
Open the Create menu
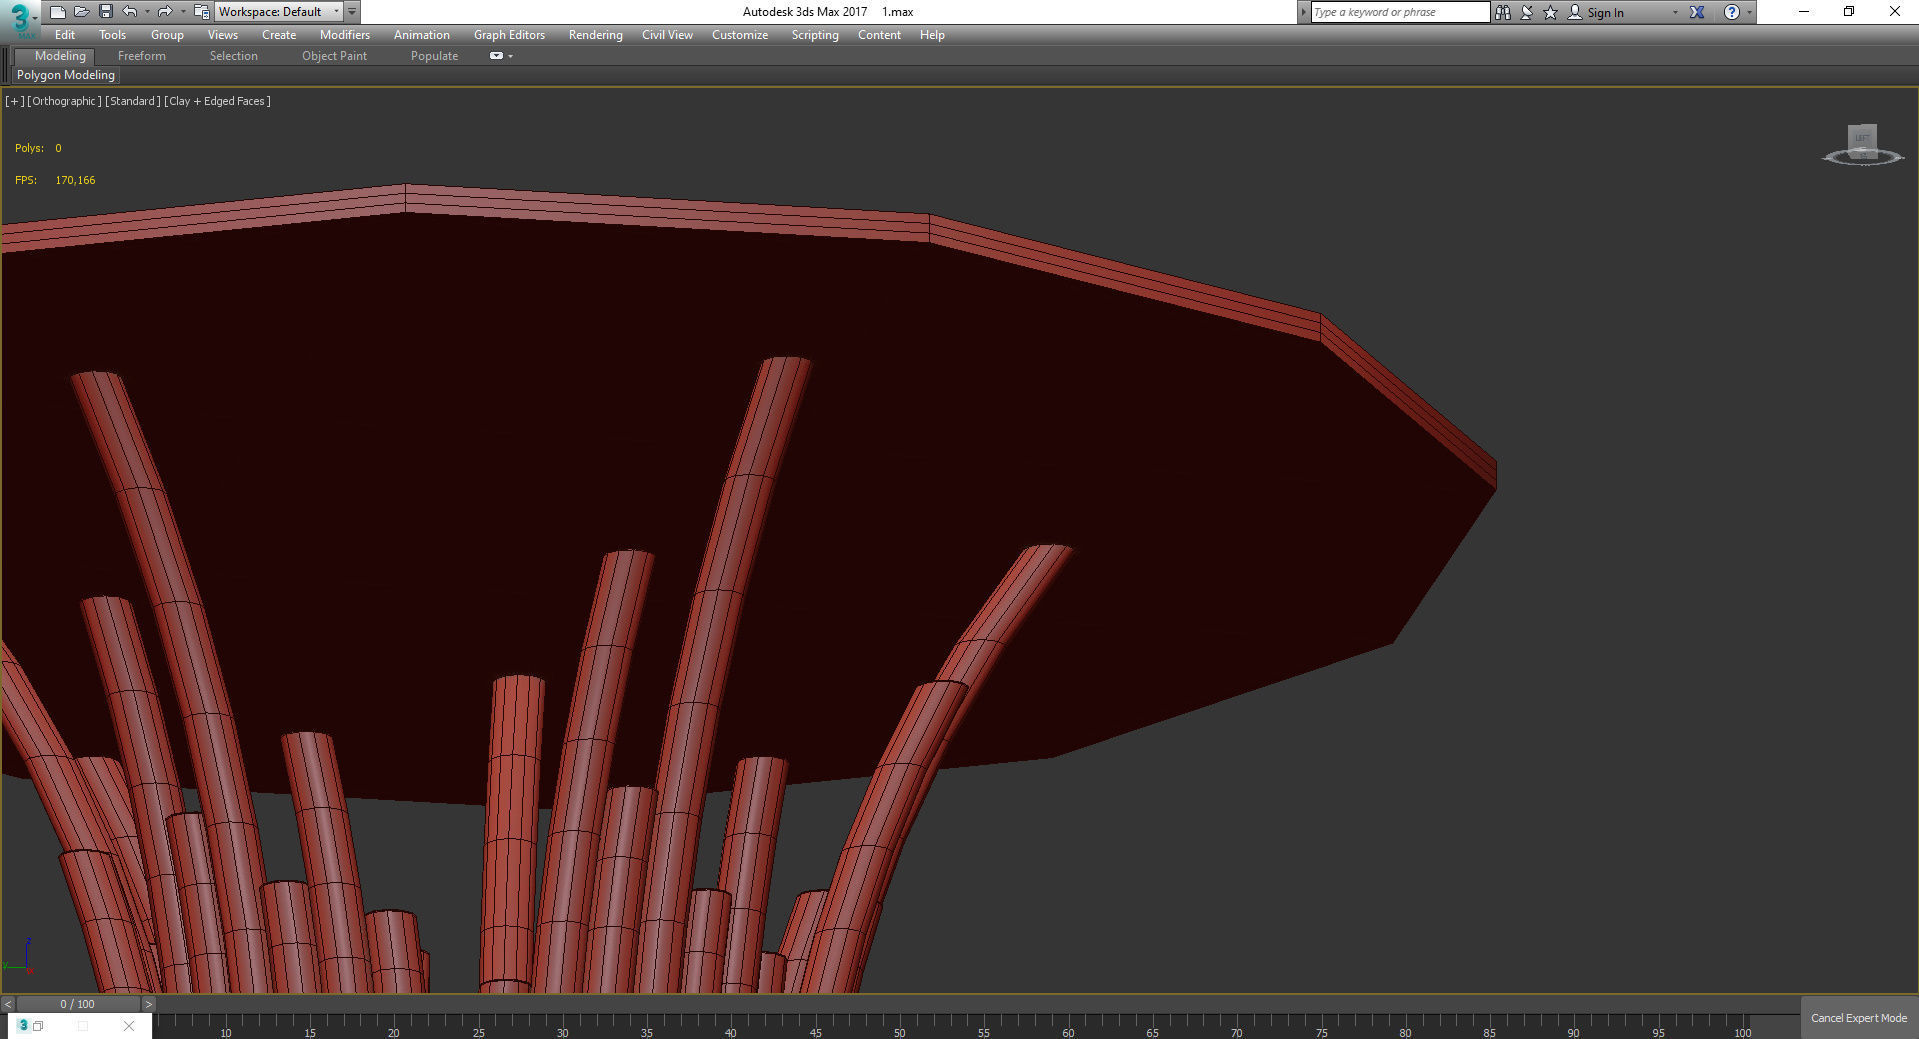pos(279,35)
